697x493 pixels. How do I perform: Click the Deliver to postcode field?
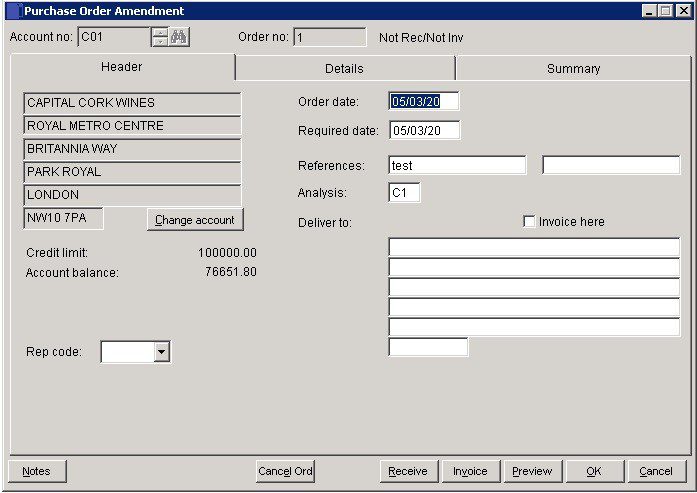pos(428,347)
